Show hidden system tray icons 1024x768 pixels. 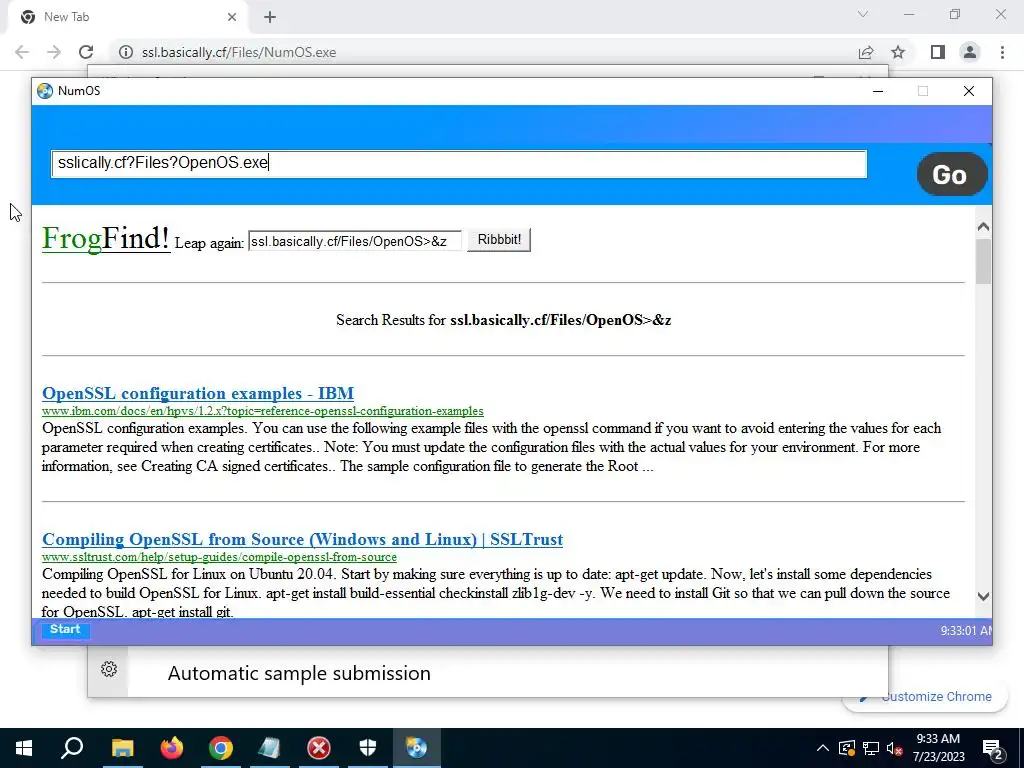[x=823, y=748]
